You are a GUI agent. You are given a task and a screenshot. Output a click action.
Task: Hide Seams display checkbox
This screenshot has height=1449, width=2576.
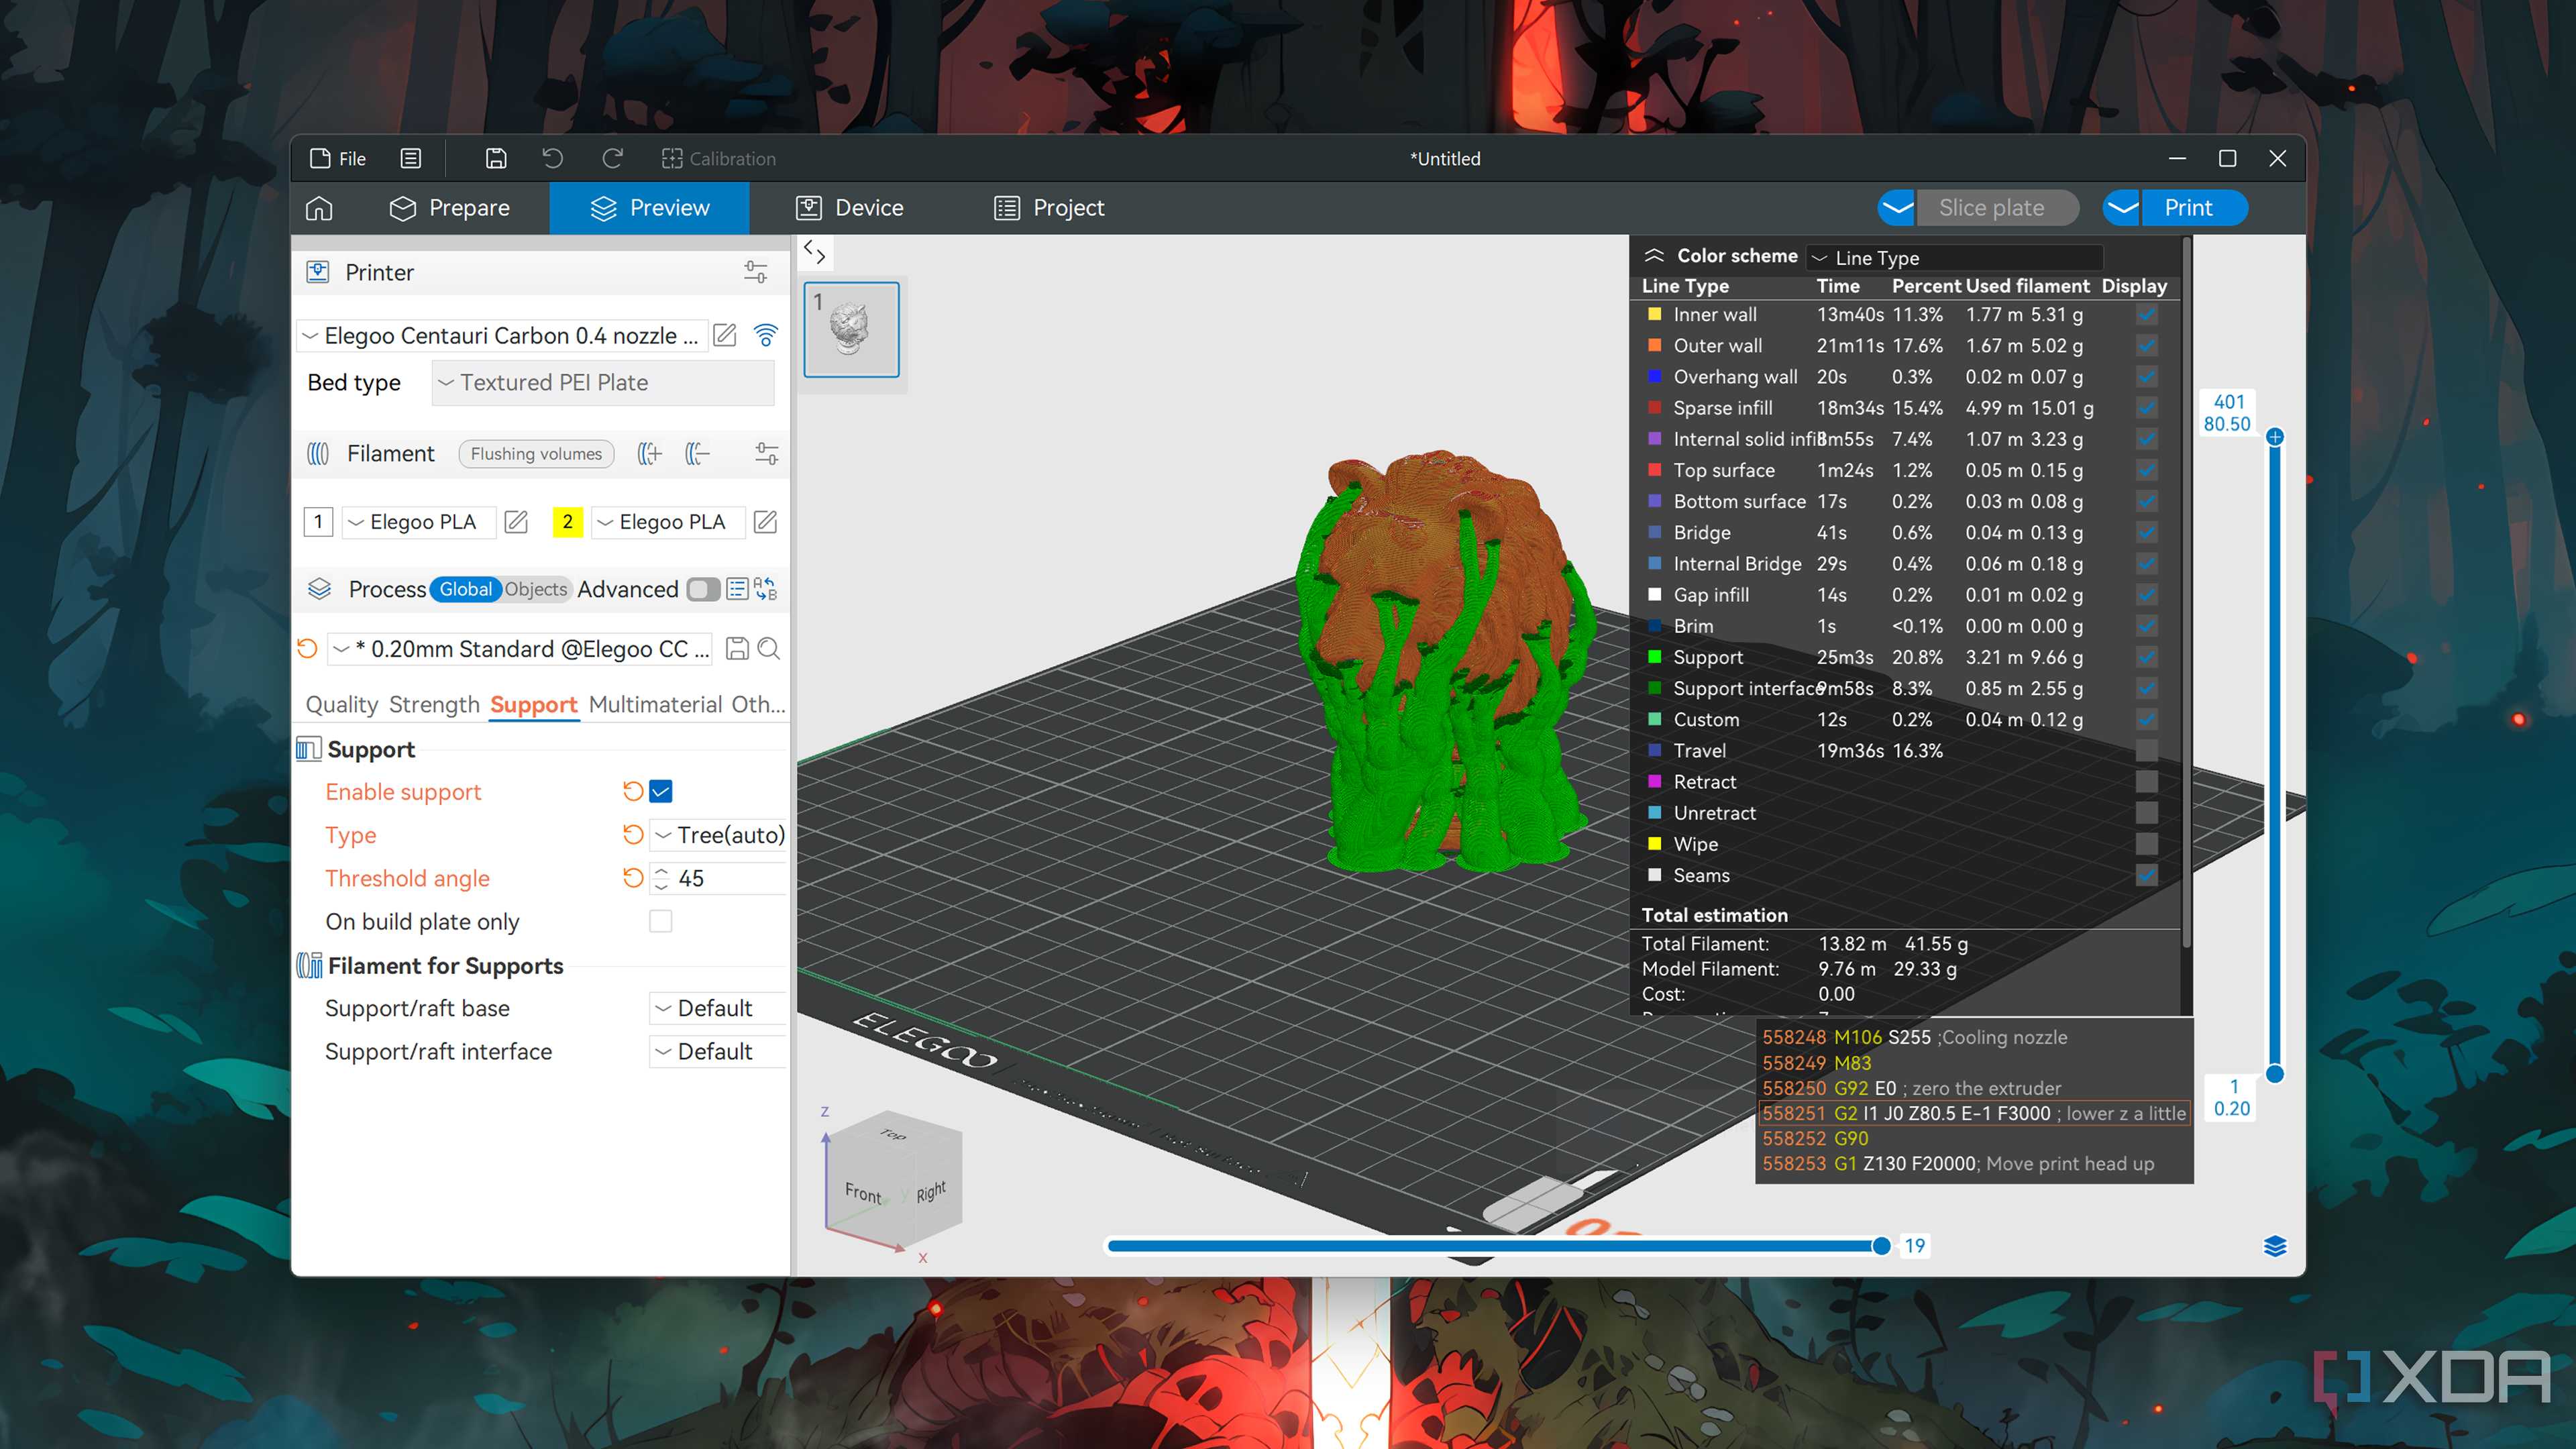[2146, 875]
